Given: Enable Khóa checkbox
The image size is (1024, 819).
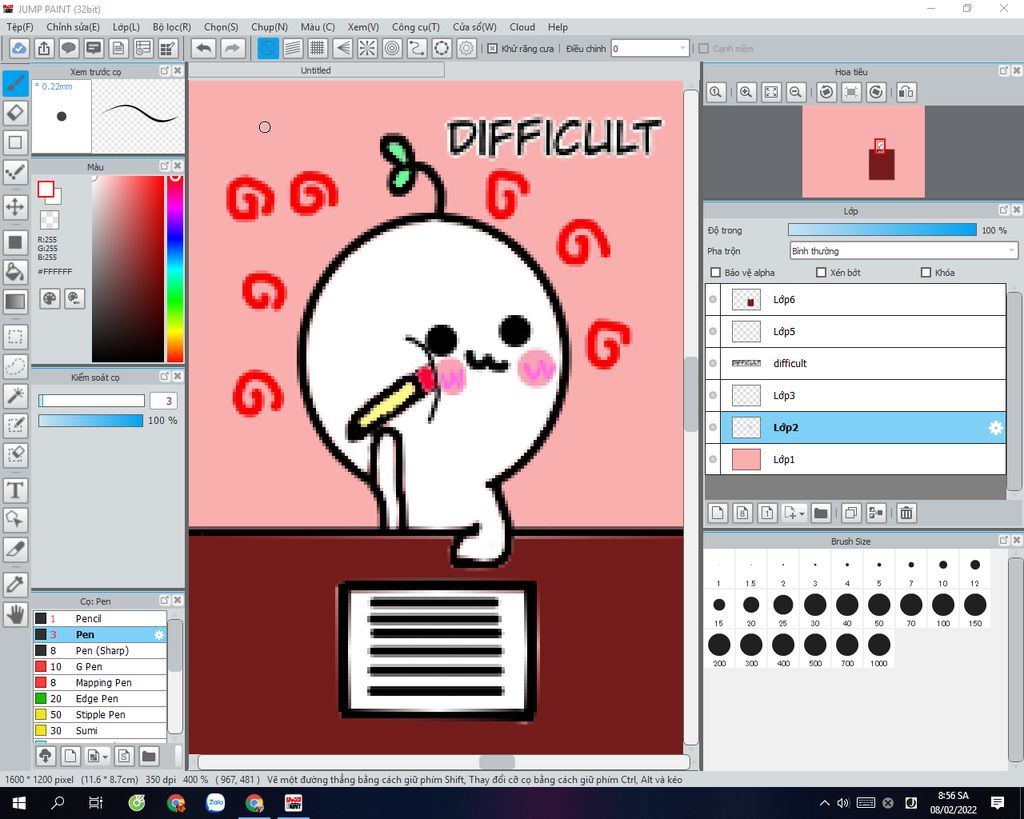Looking at the screenshot, I should pos(925,272).
